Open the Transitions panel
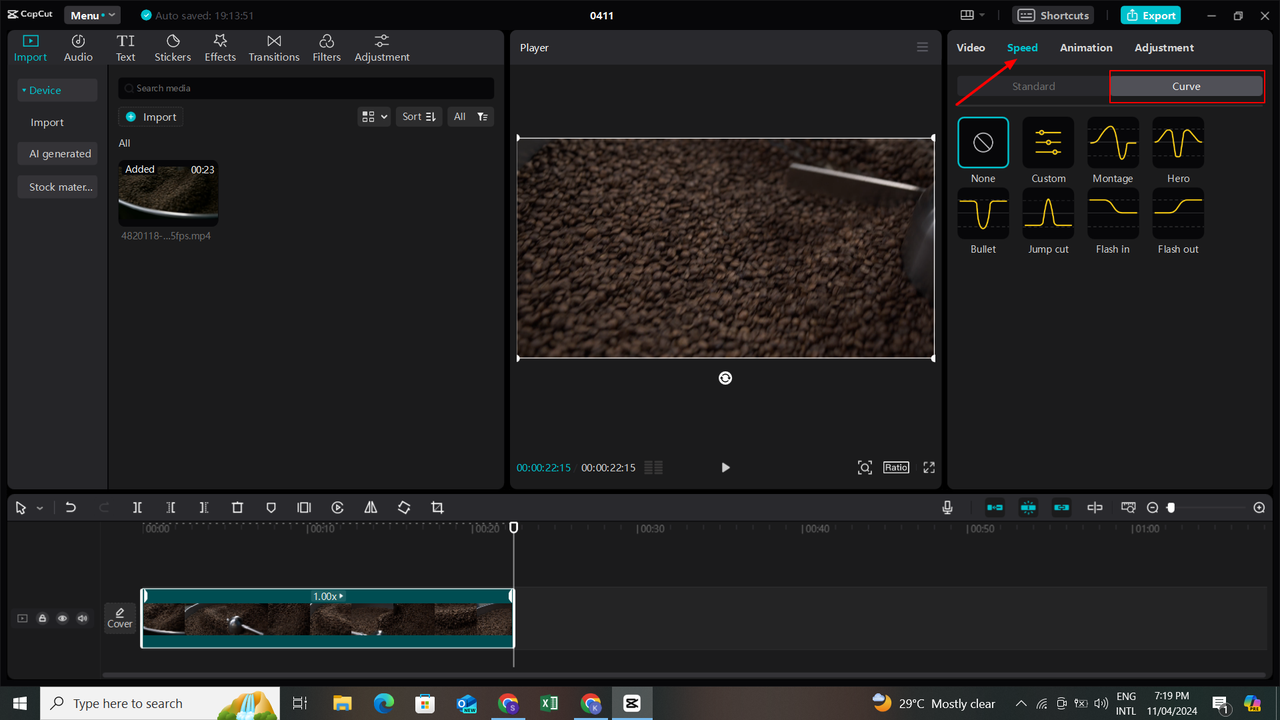Image resolution: width=1280 pixels, height=720 pixels. [273, 47]
